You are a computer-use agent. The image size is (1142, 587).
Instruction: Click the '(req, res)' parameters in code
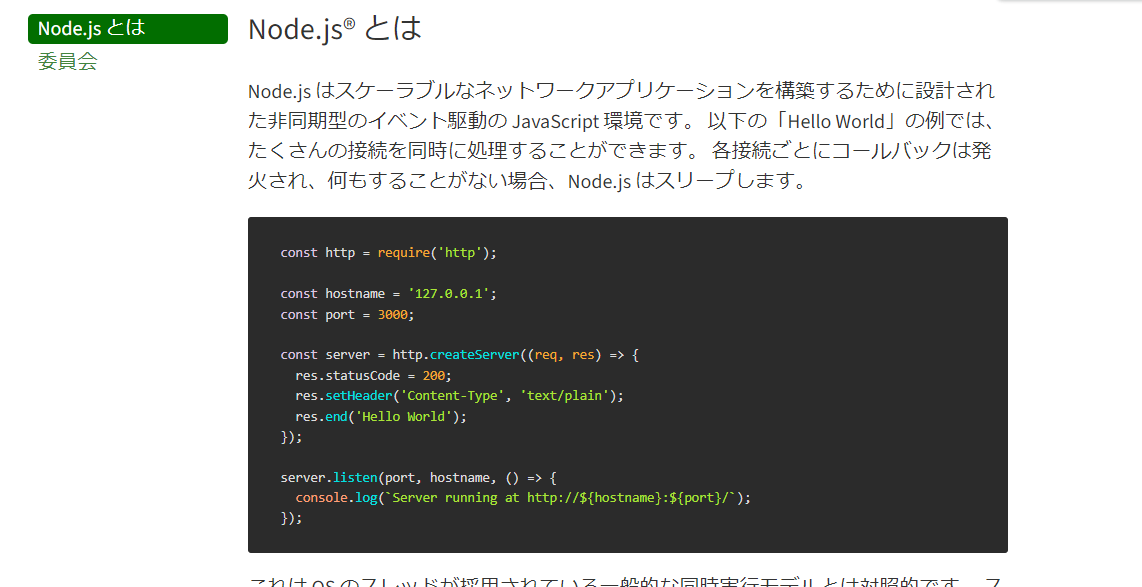566,355
